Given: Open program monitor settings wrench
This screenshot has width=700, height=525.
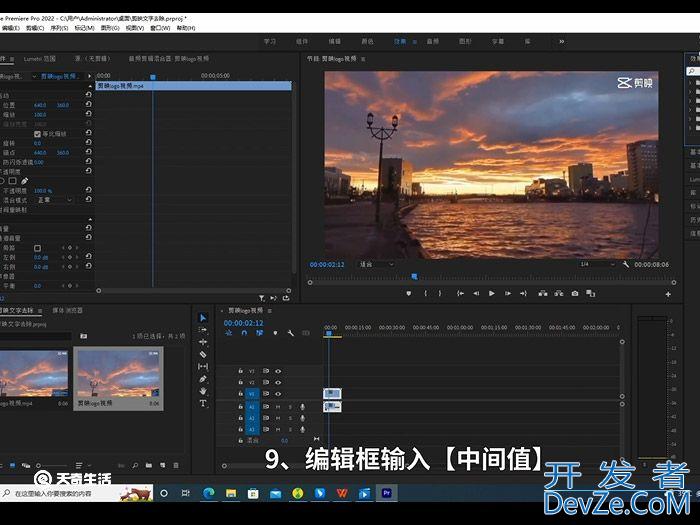Looking at the screenshot, I should pyautogui.click(x=626, y=264).
